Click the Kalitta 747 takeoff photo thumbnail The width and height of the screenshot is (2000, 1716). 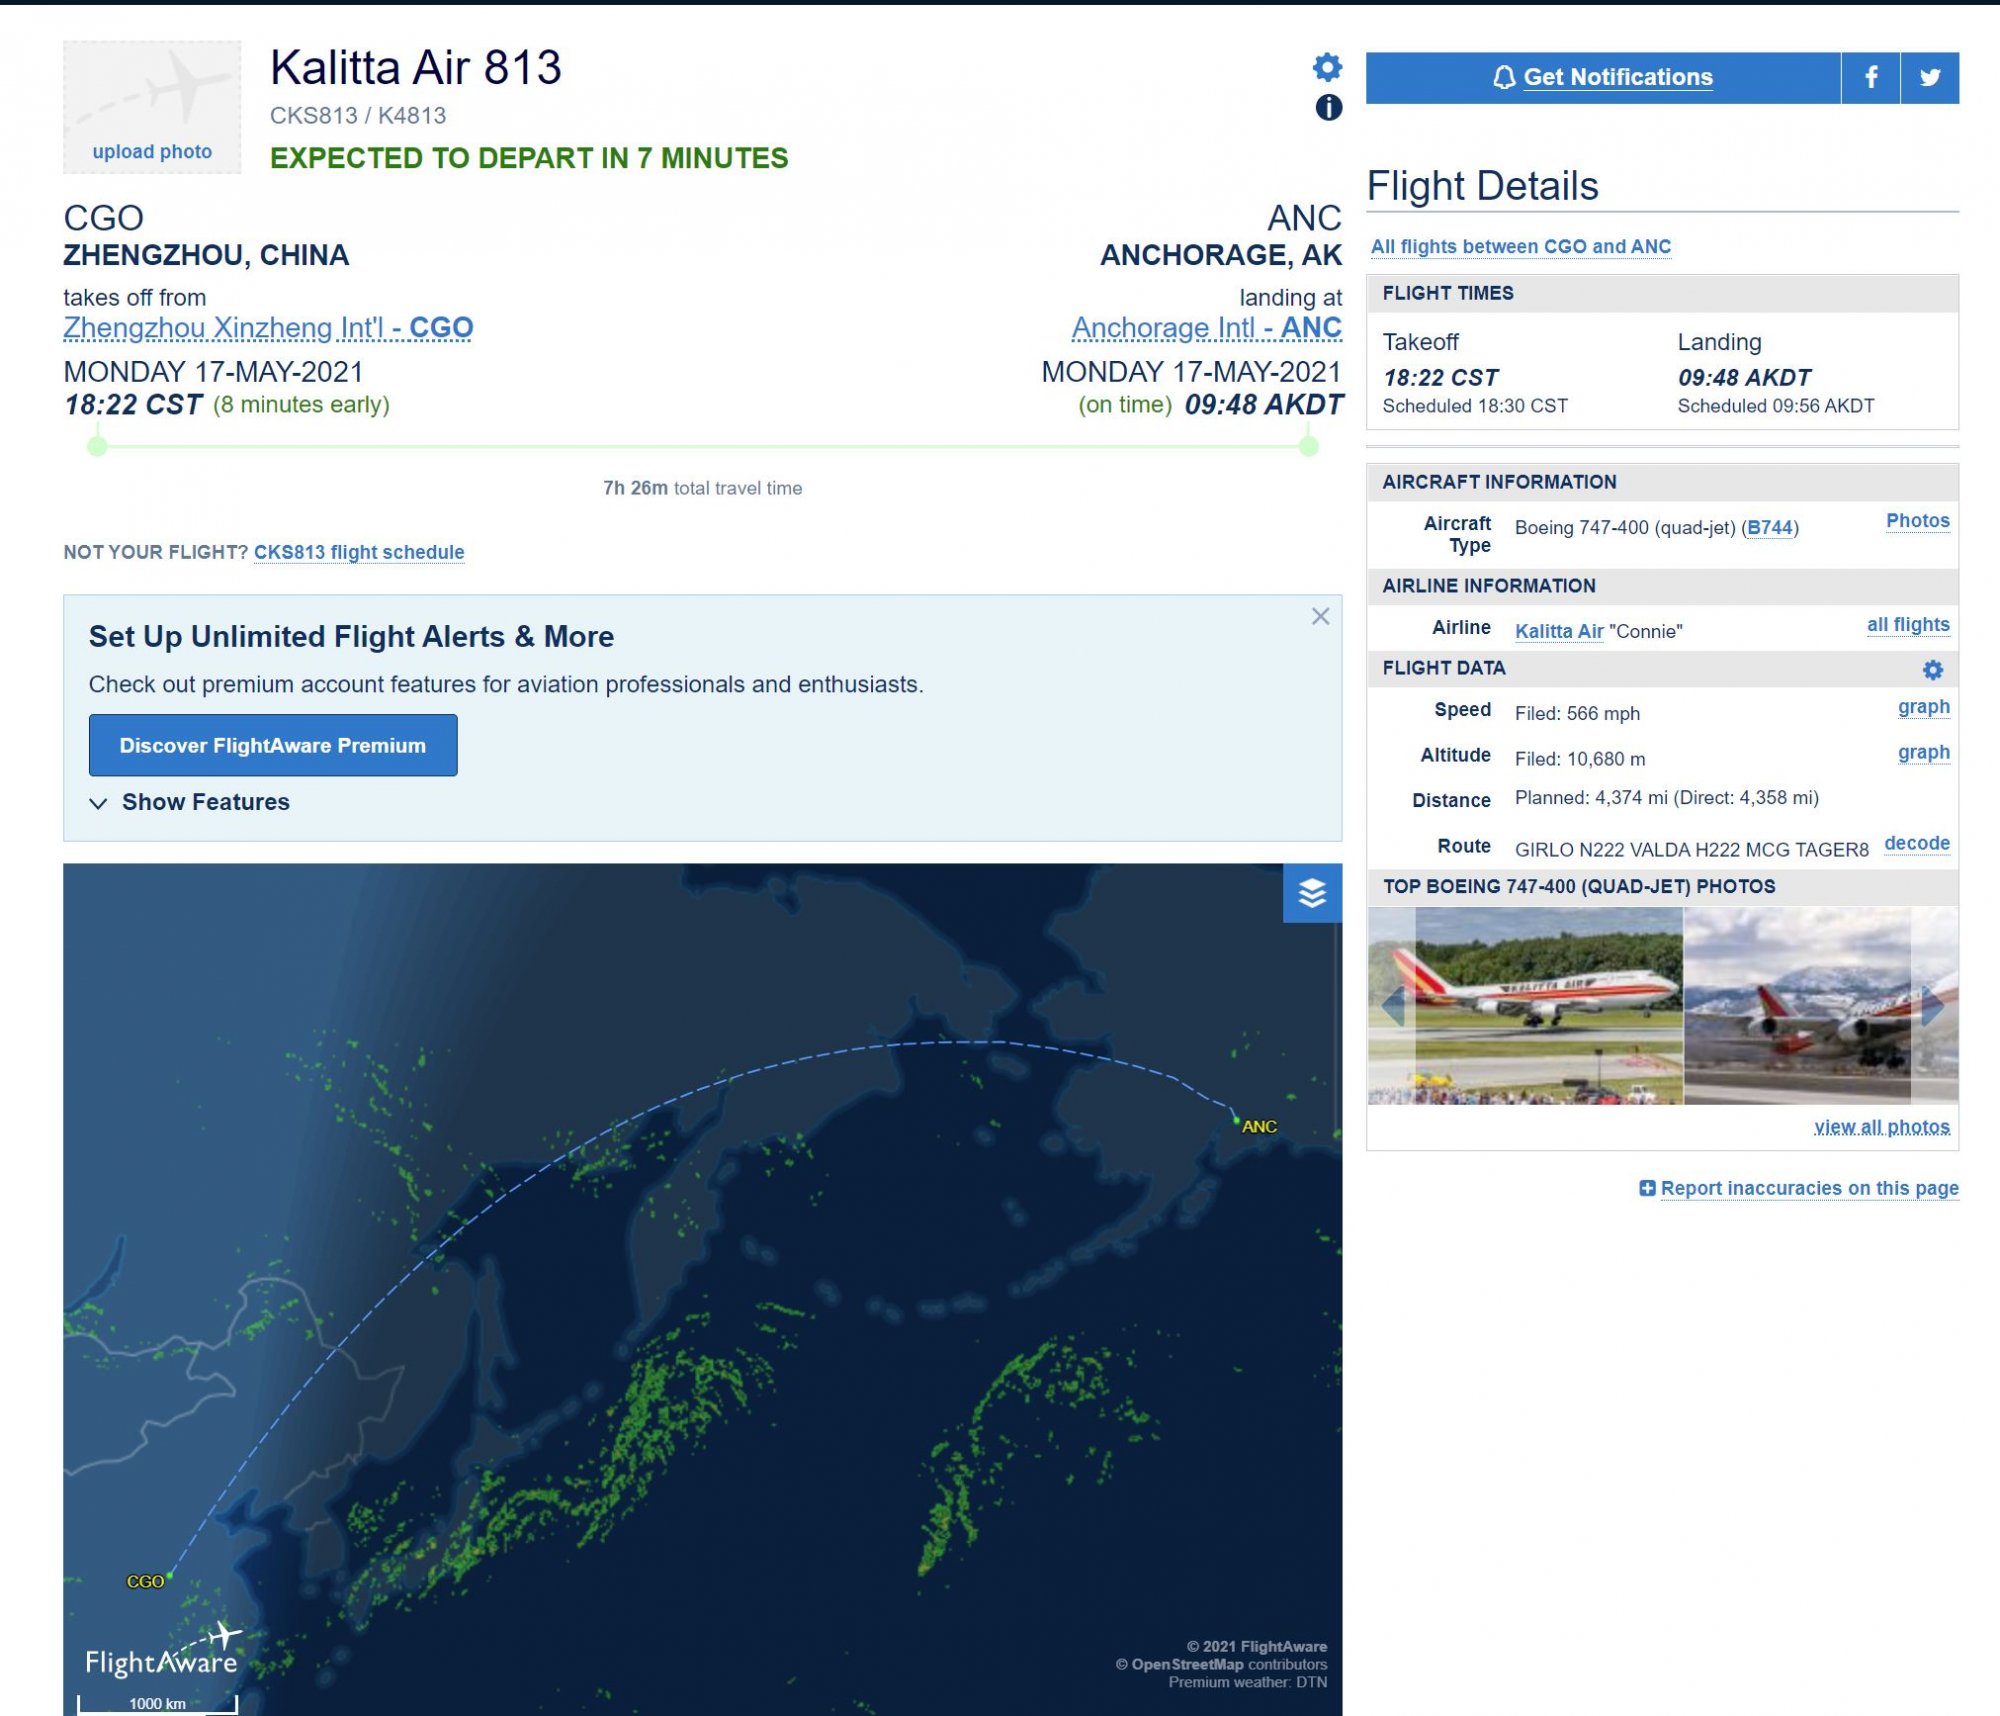tap(1549, 1005)
